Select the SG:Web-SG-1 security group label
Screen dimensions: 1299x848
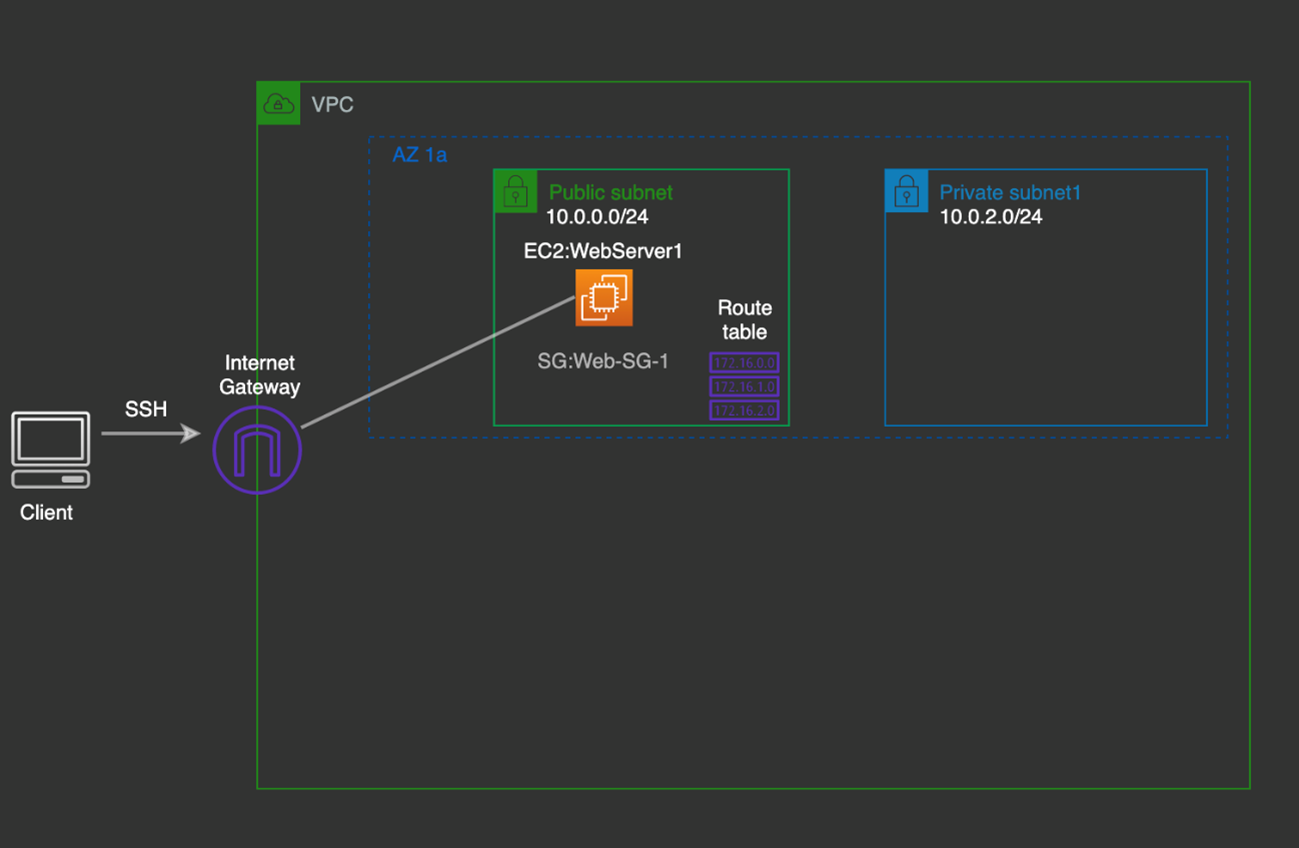point(602,362)
